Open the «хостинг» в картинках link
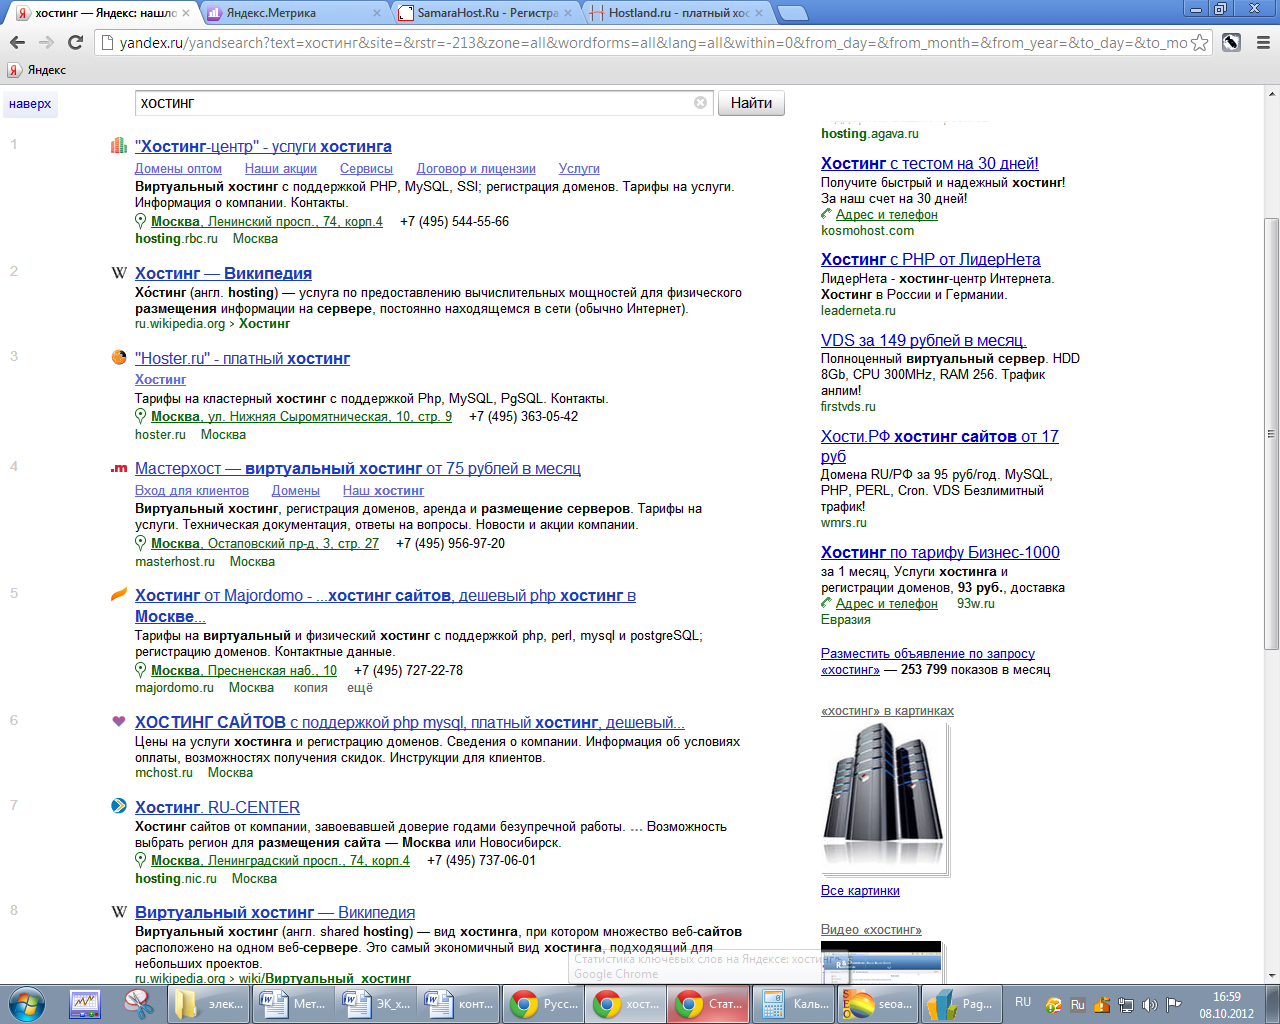The width and height of the screenshot is (1280, 1024). click(887, 711)
